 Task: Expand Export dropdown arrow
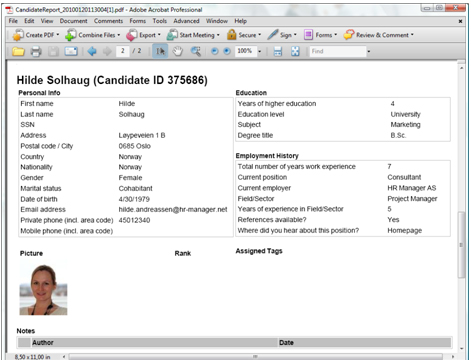point(159,35)
